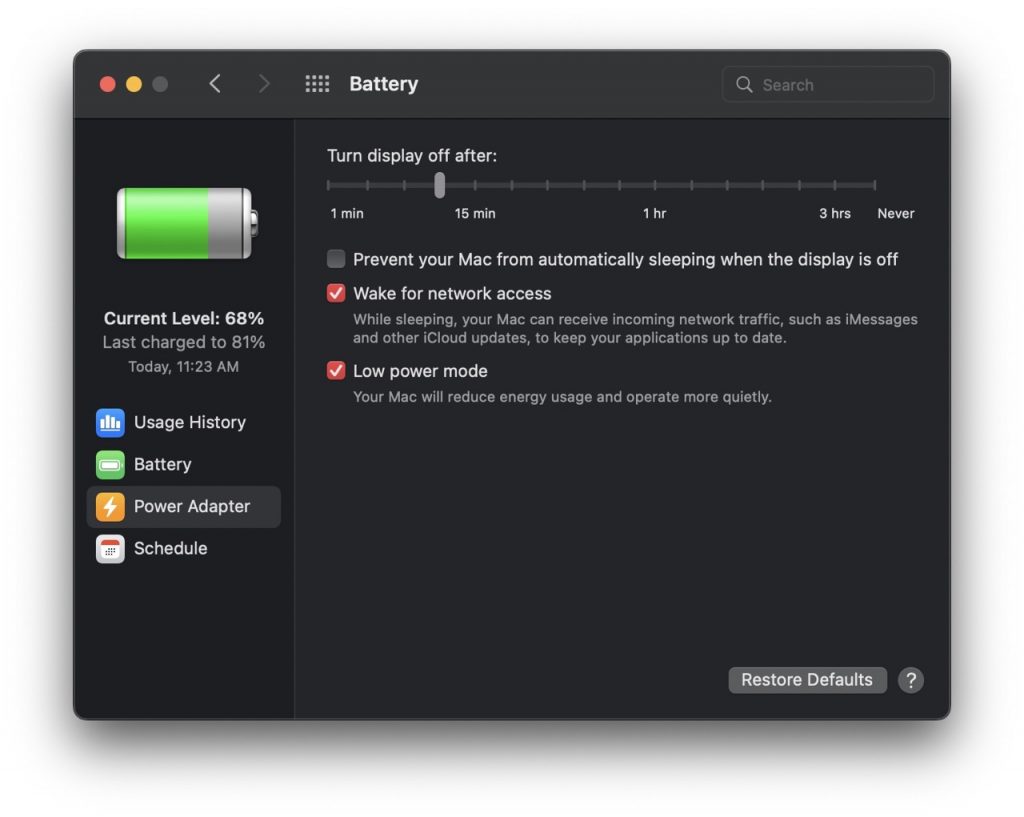
Task: Click the forward navigation arrow
Action: (263, 84)
